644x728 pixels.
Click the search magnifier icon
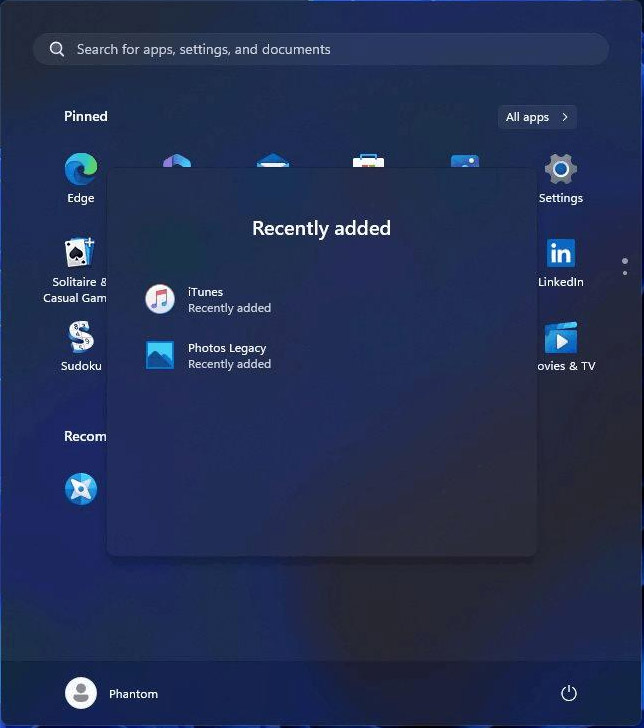coord(57,49)
